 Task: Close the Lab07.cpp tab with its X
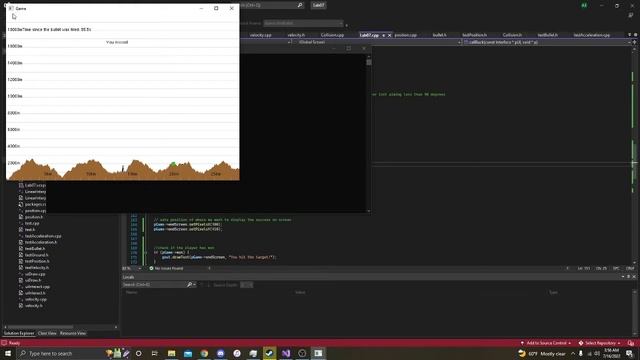coord(389,36)
